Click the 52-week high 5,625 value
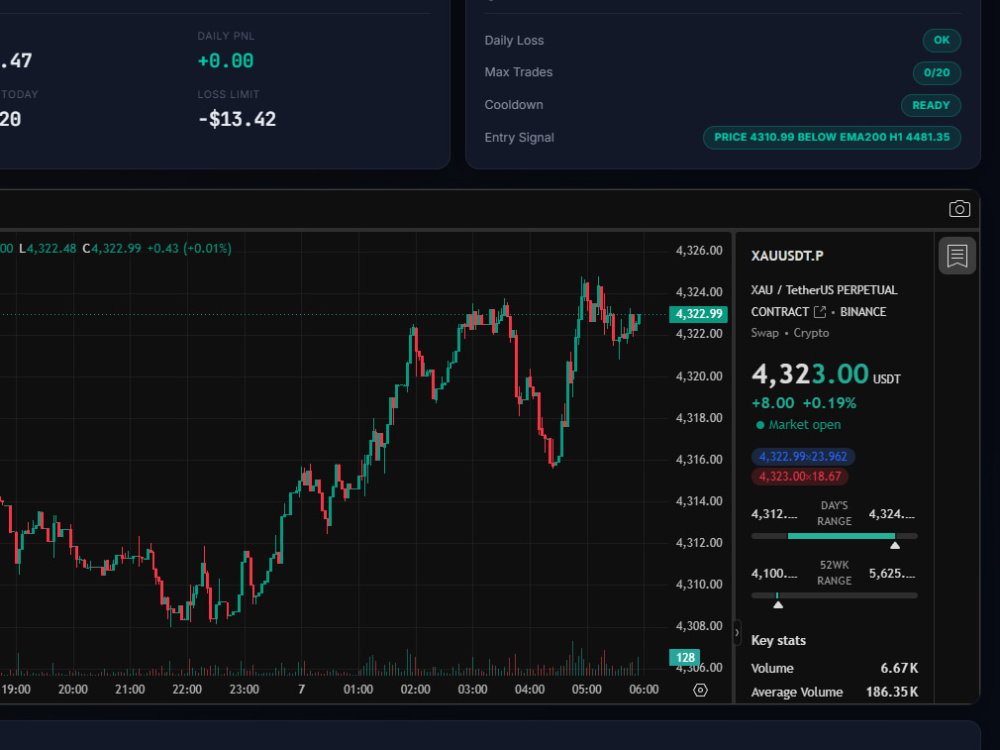 (x=892, y=573)
